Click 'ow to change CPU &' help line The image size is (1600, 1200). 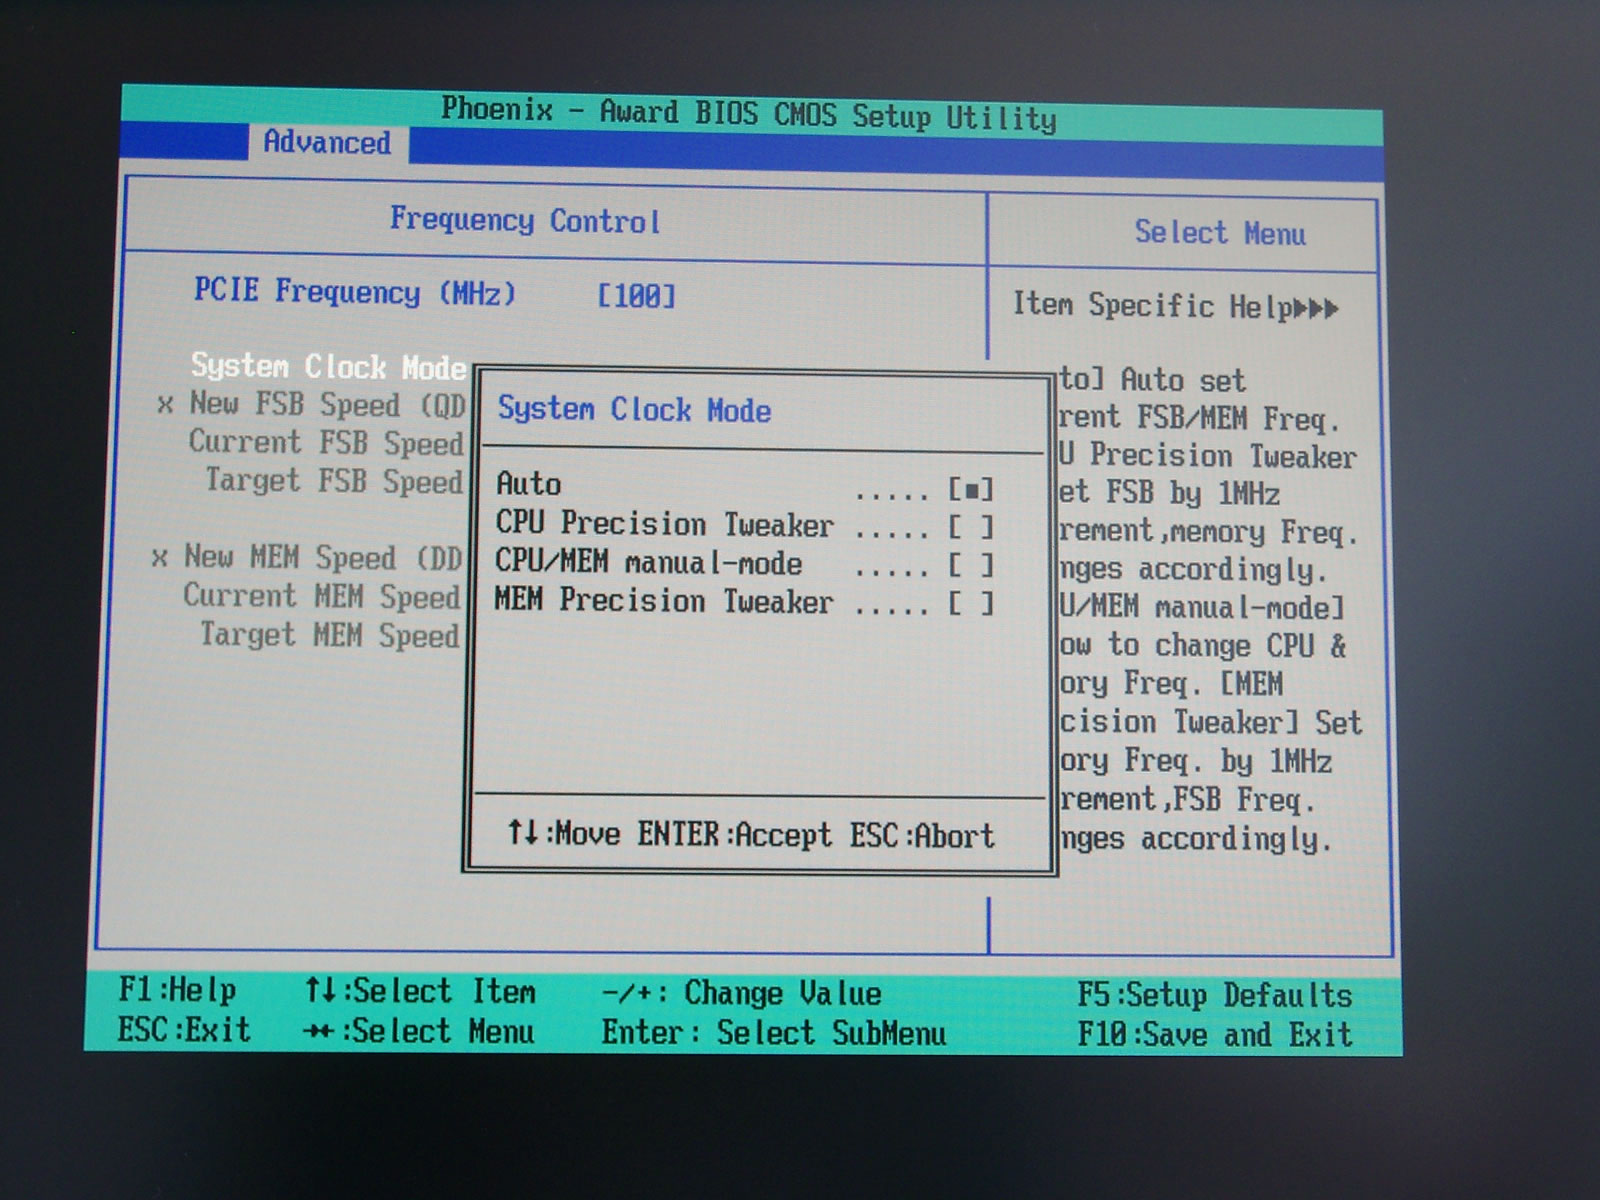pyautogui.click(x=1204, y=646)
